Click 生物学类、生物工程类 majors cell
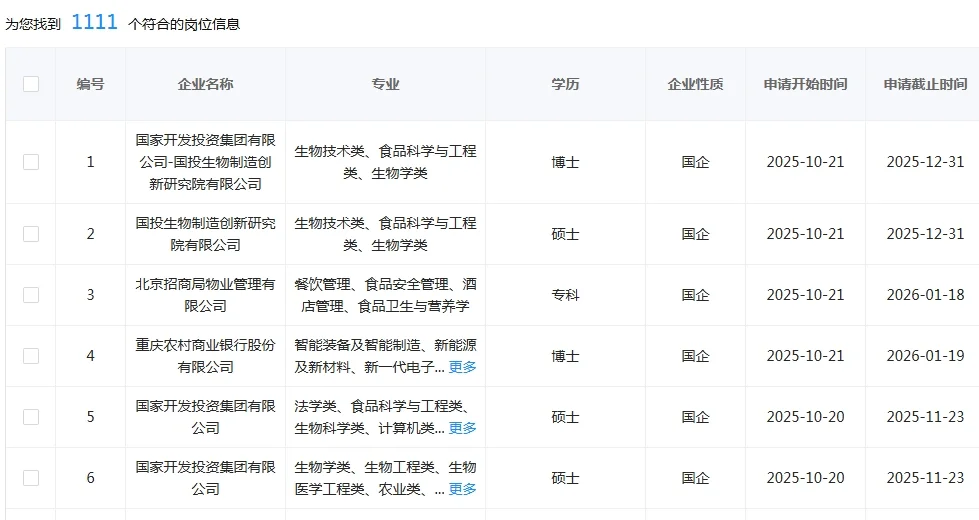This screenshot has height=520, width=979. 385,478
